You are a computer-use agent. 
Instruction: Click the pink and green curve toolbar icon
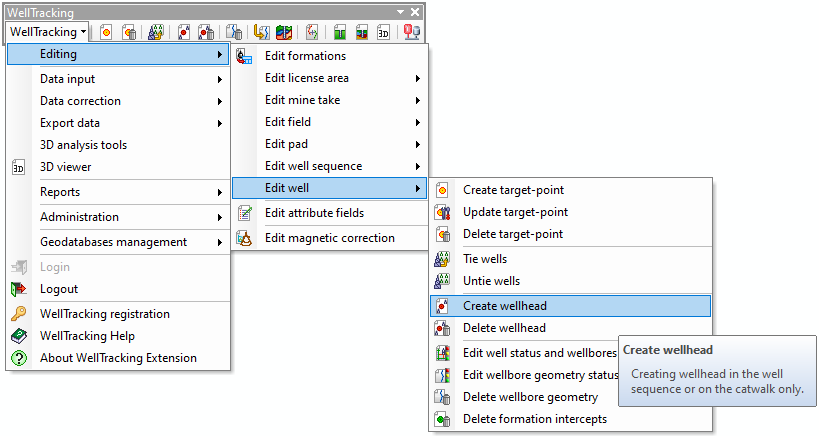tap(312, 32)
